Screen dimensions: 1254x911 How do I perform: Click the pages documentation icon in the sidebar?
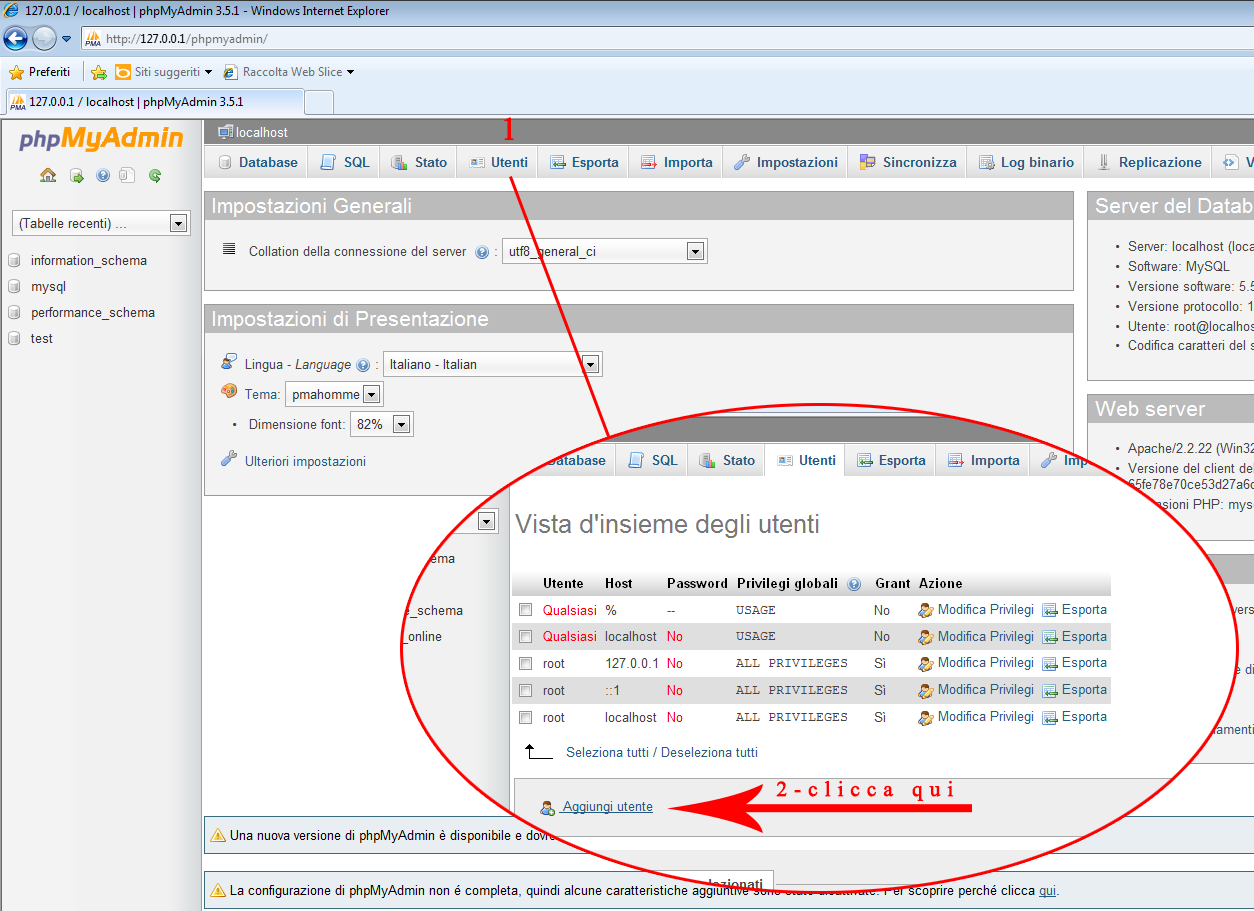(x=127, y=176)
